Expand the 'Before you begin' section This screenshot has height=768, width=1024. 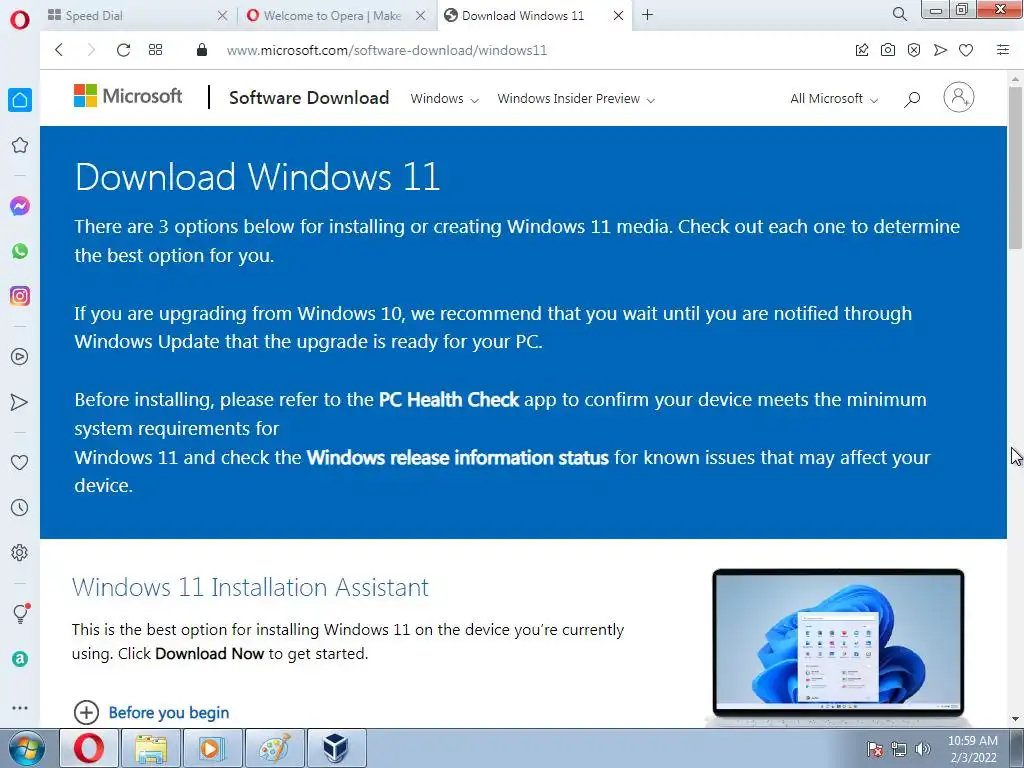152,712
